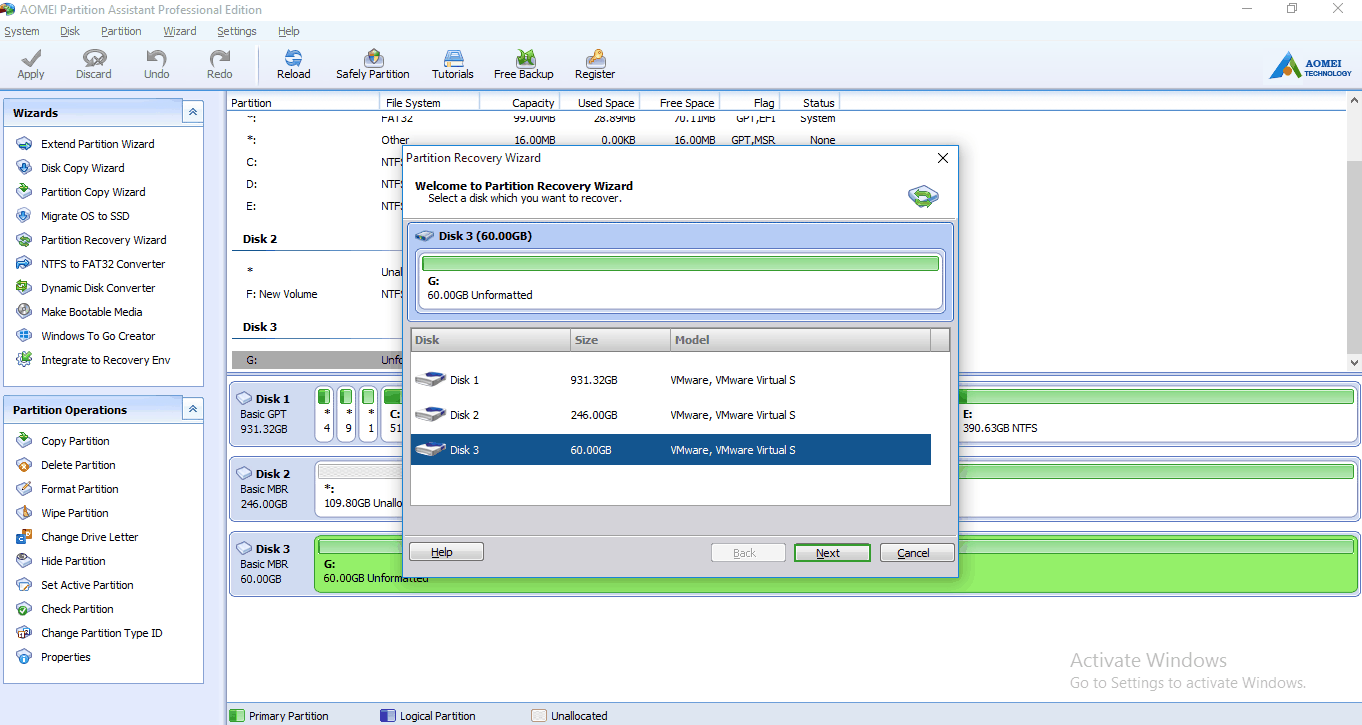Open the Disk menu
Image resolution: width=1362 pixels, height=725 pixels.
70,31
